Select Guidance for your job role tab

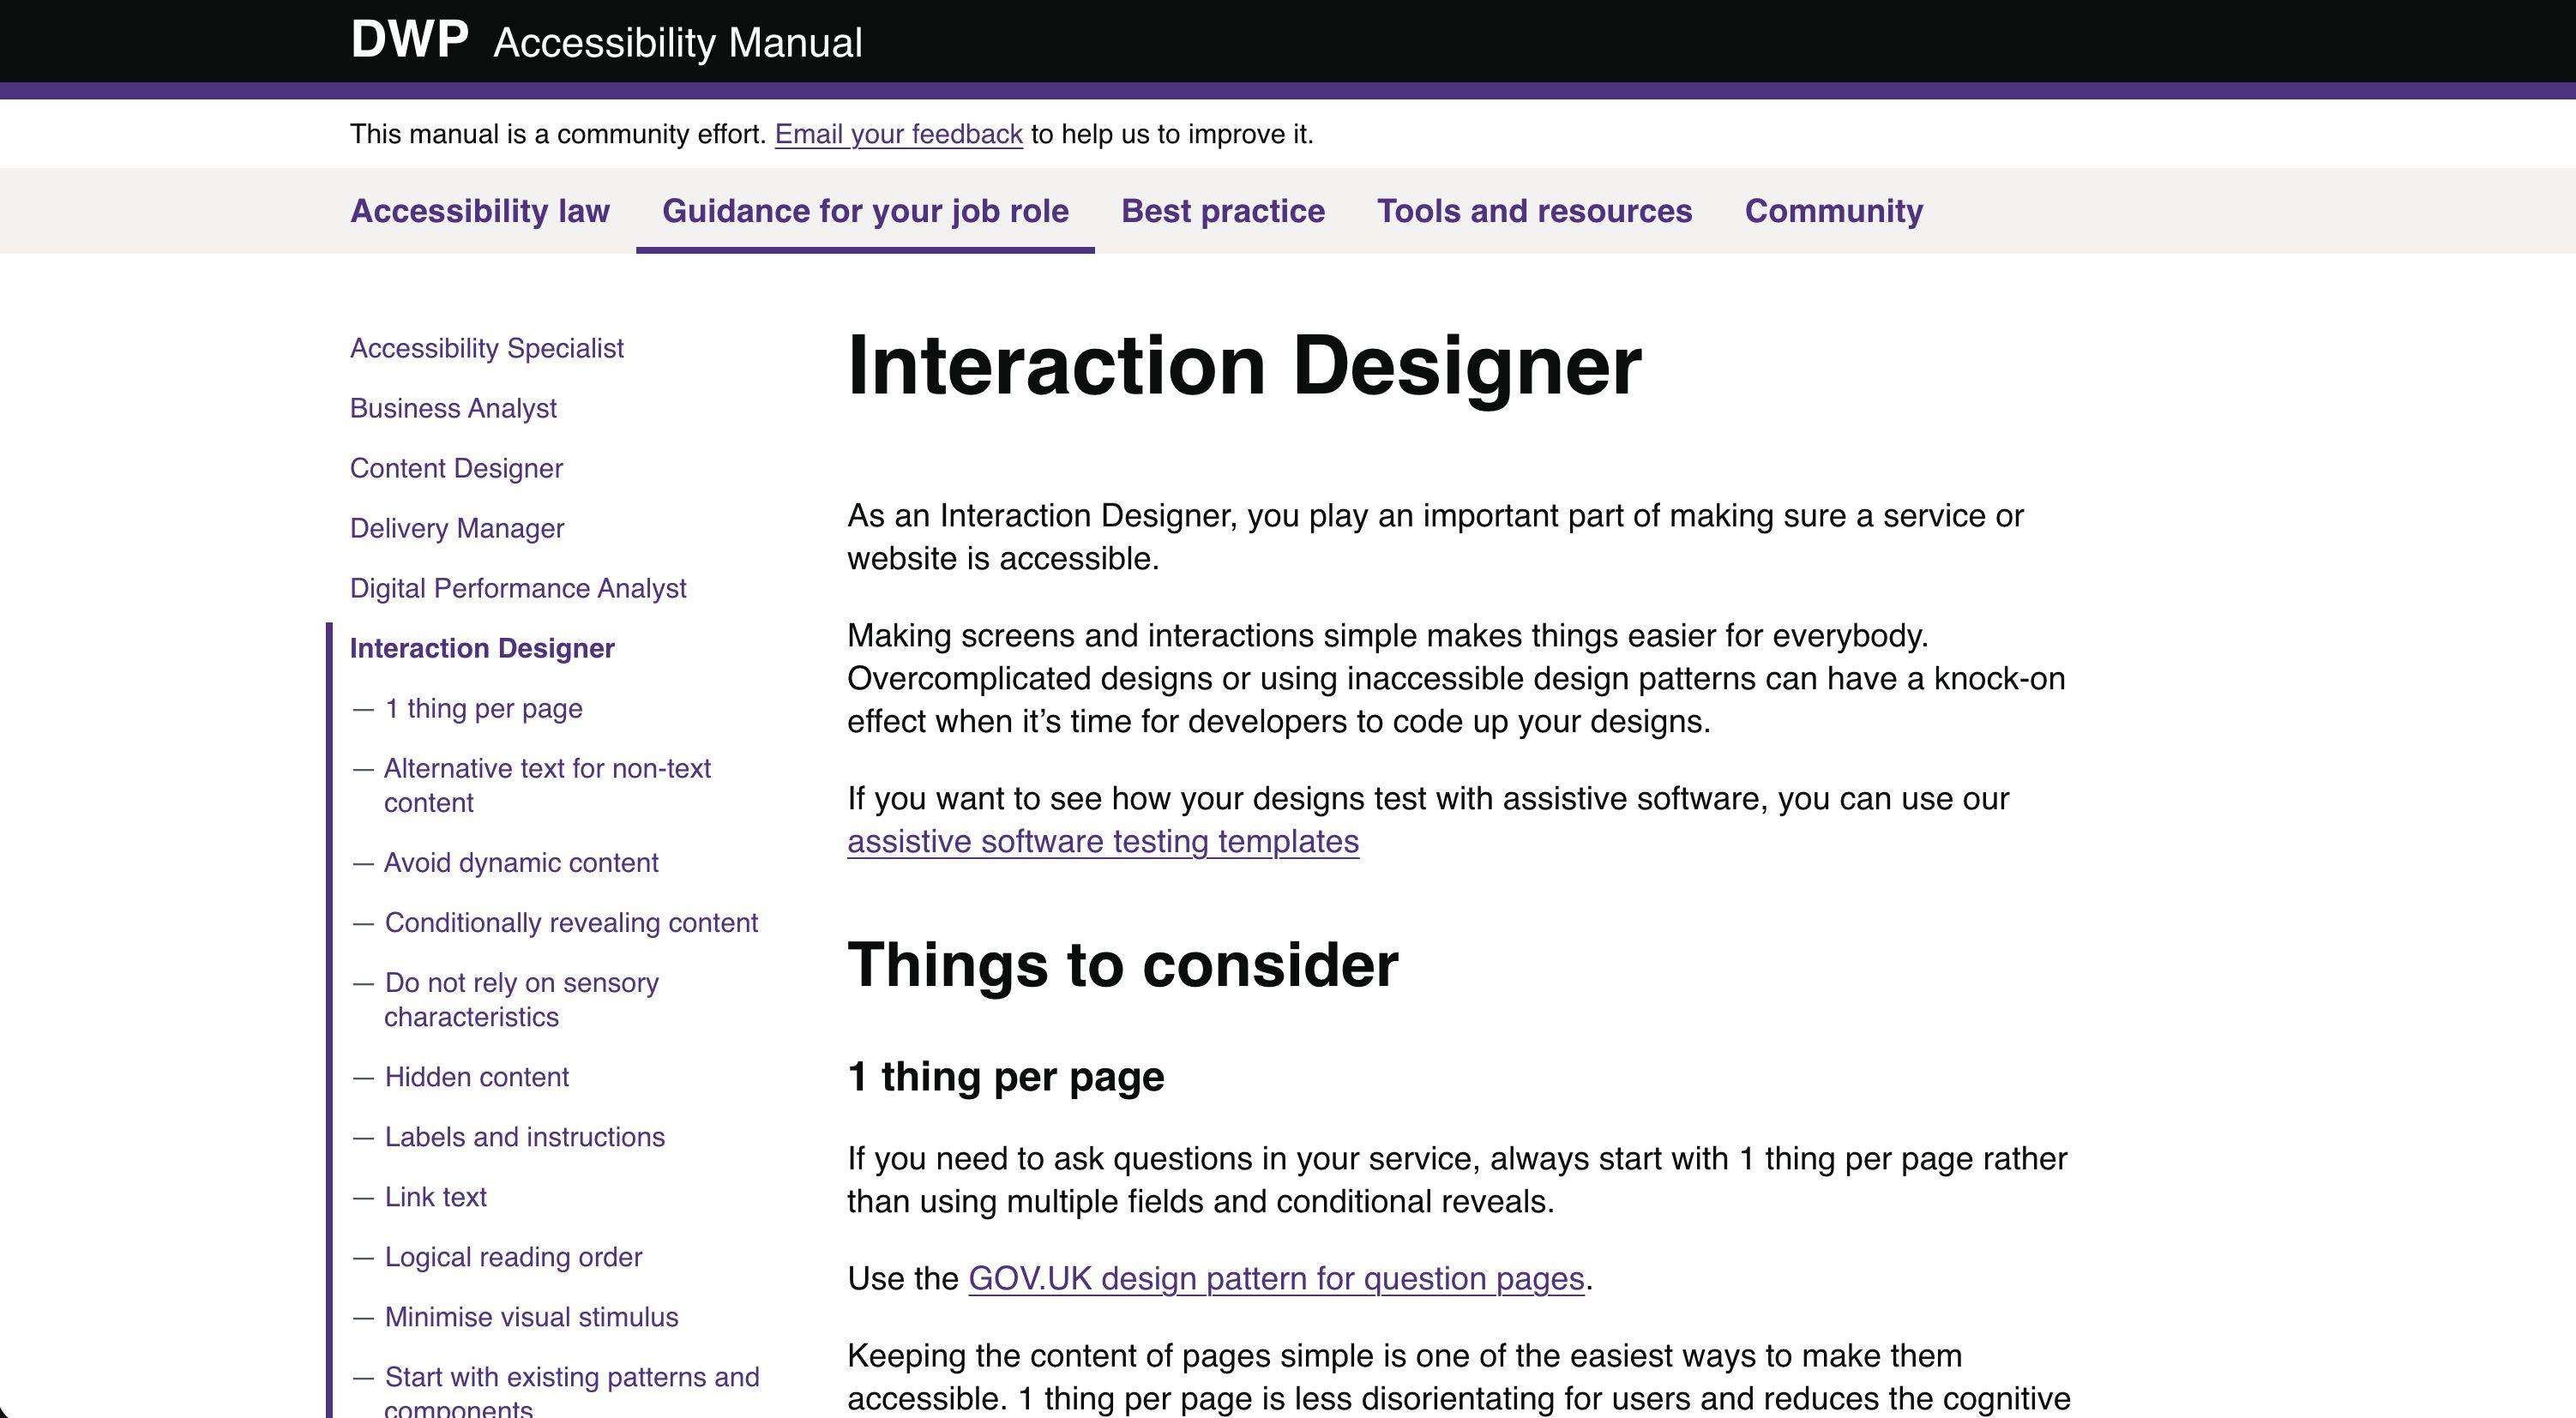(x=865, y=211)
